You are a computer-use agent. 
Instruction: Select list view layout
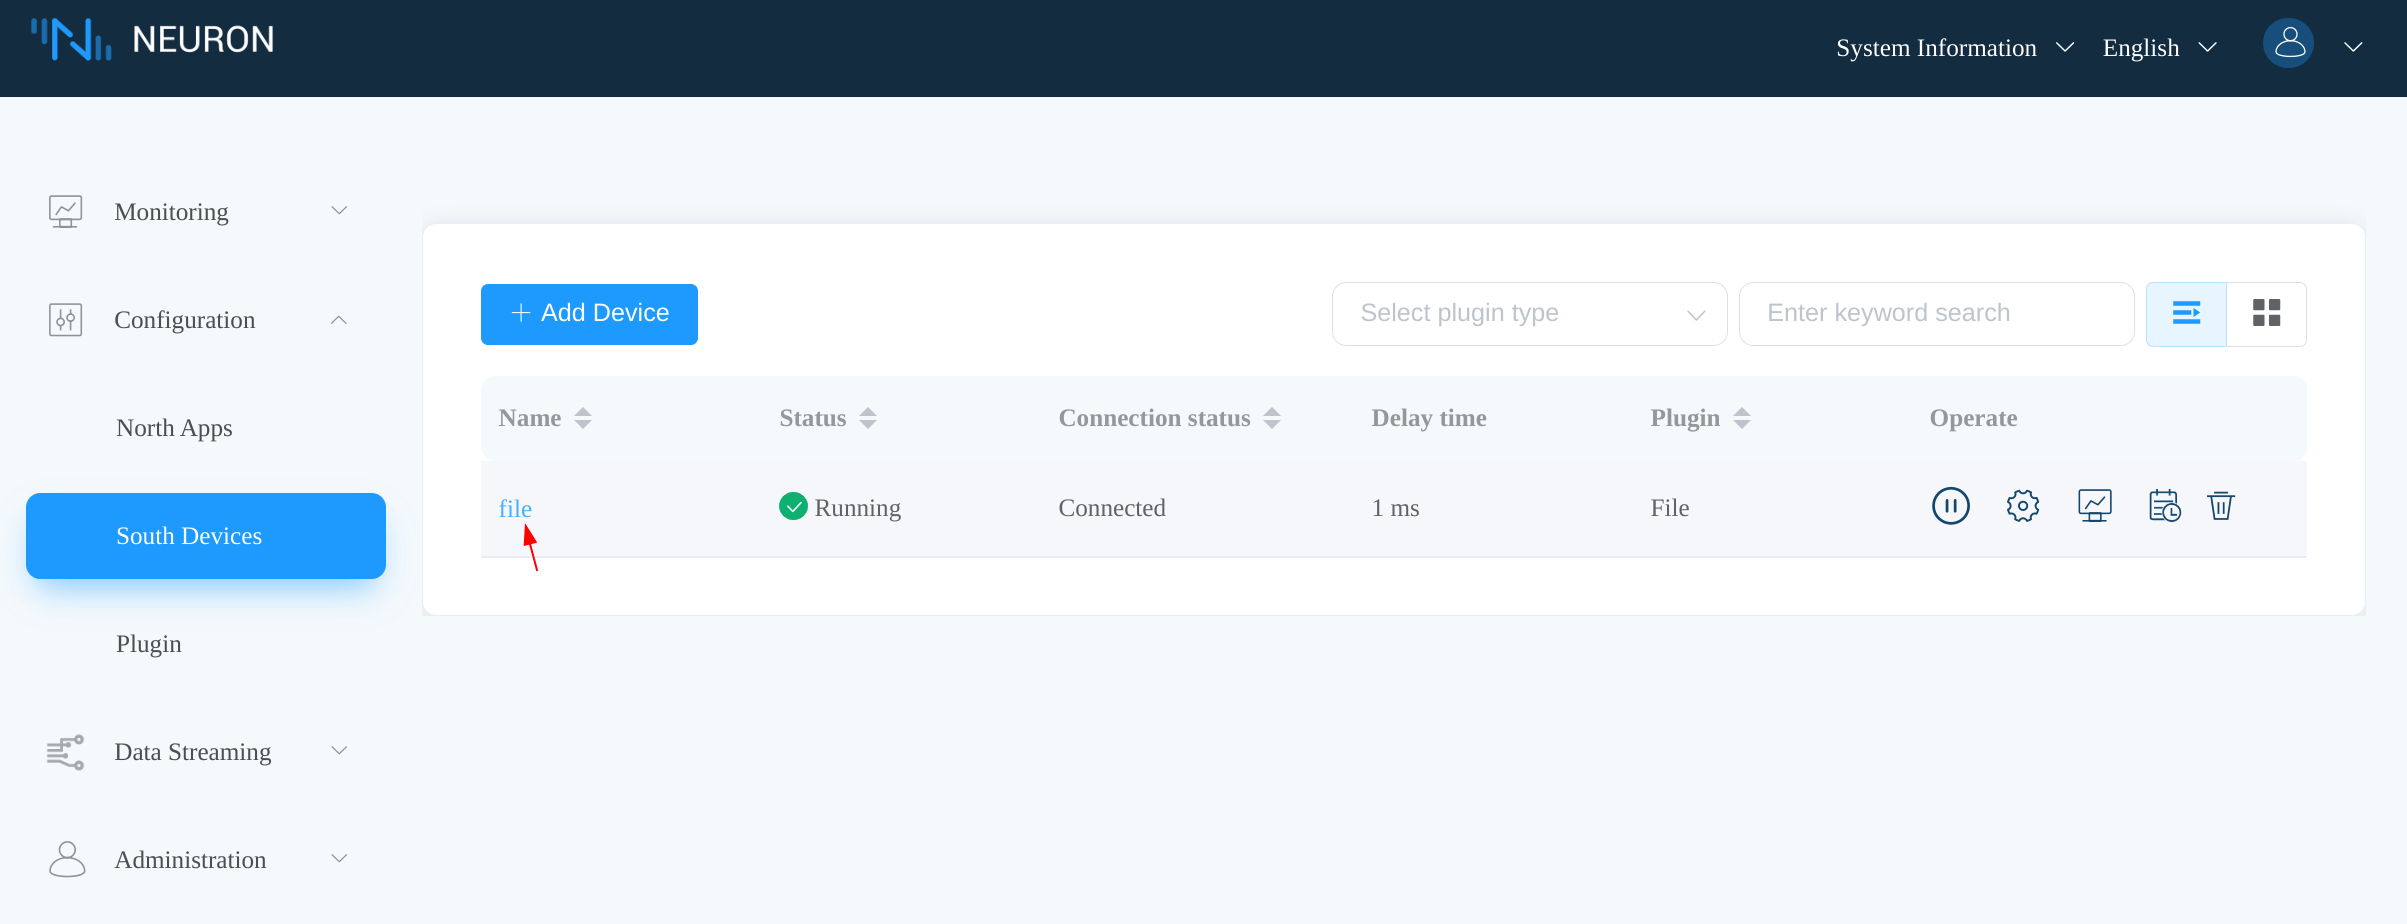tap(2188, 313)
